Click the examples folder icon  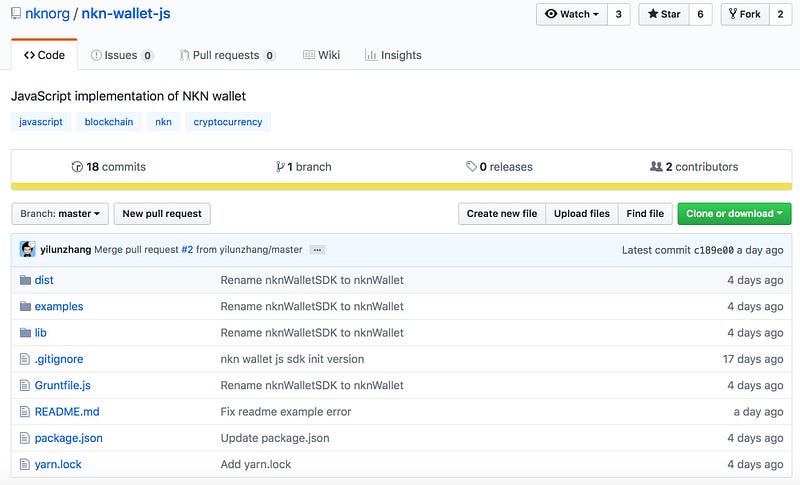click(26, 306)
